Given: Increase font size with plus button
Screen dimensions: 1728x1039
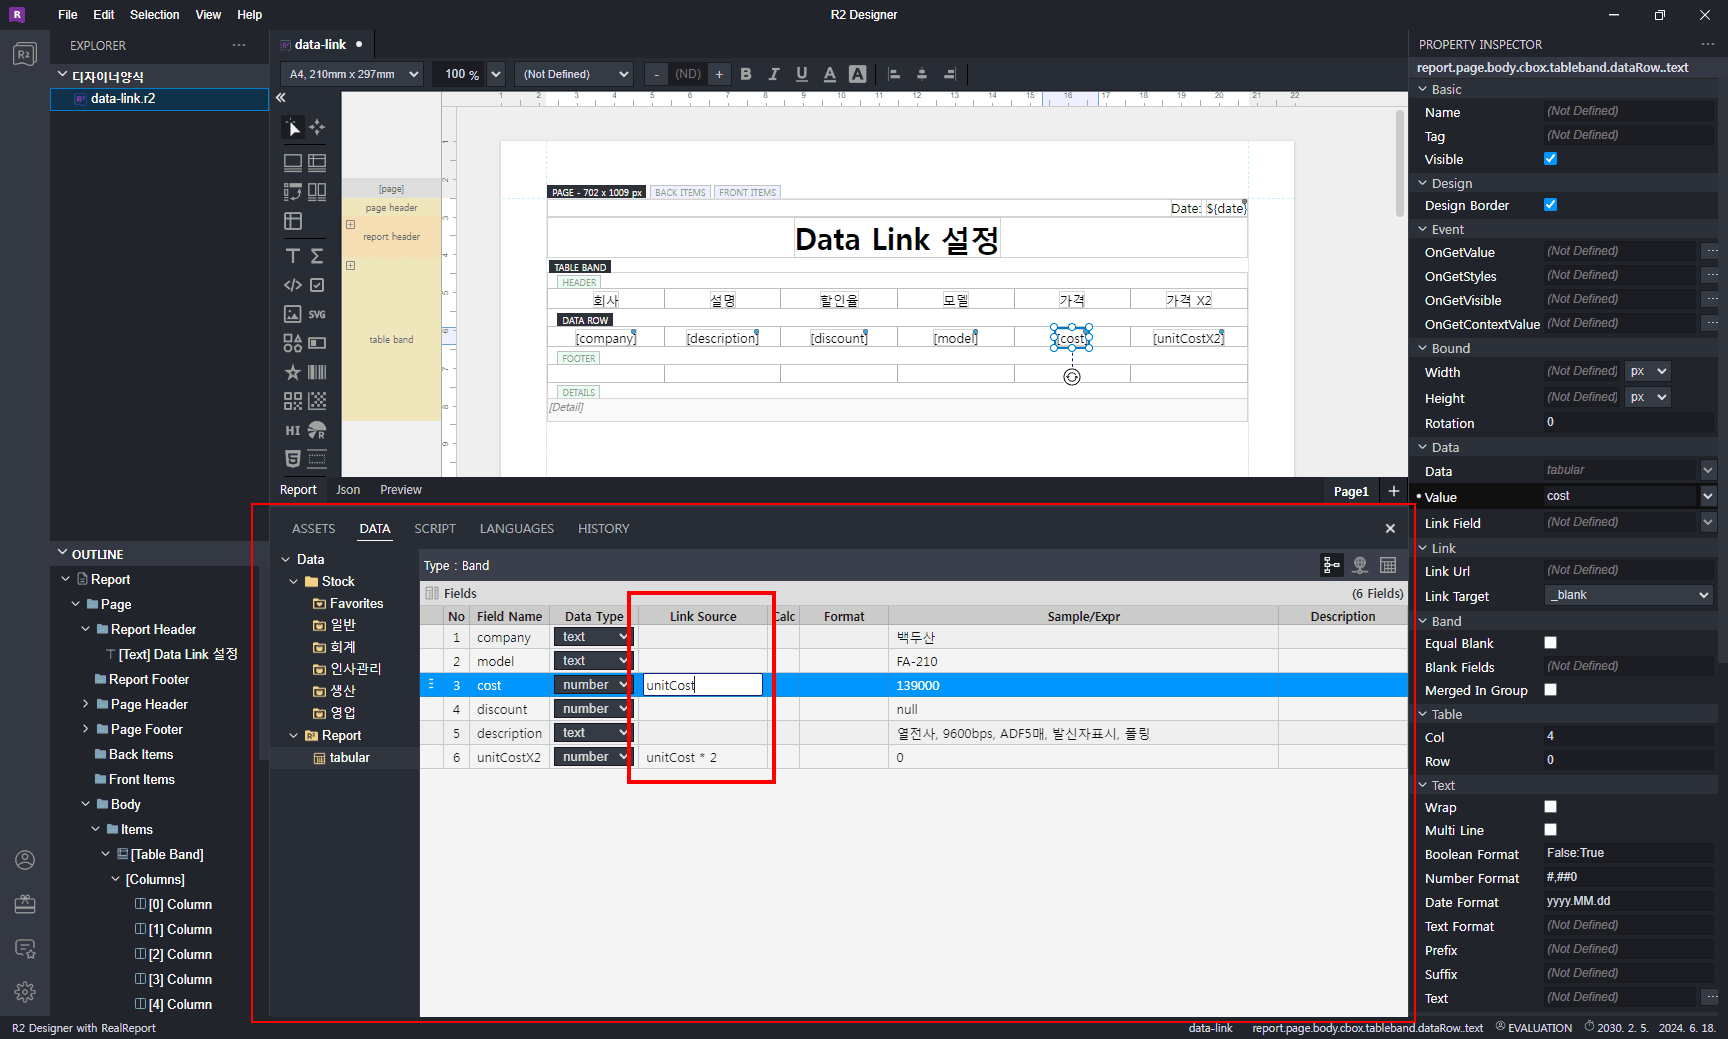Looking at the screenshot, I should click(x=719, y=74).
